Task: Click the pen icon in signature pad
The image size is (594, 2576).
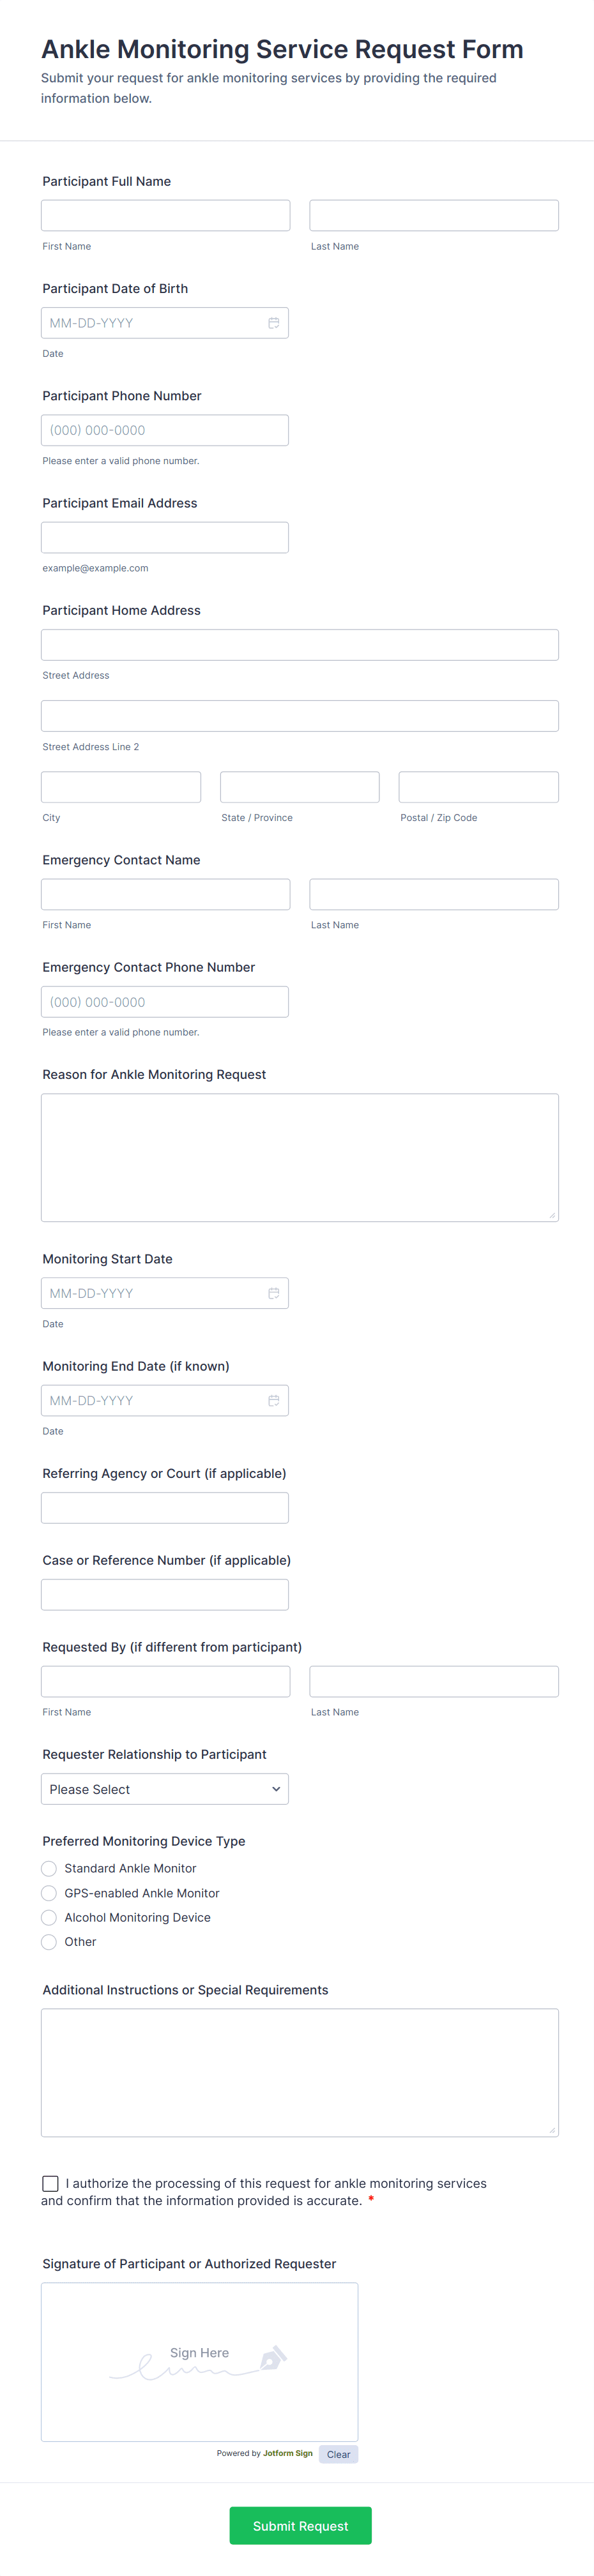Action: (272, 2358)
